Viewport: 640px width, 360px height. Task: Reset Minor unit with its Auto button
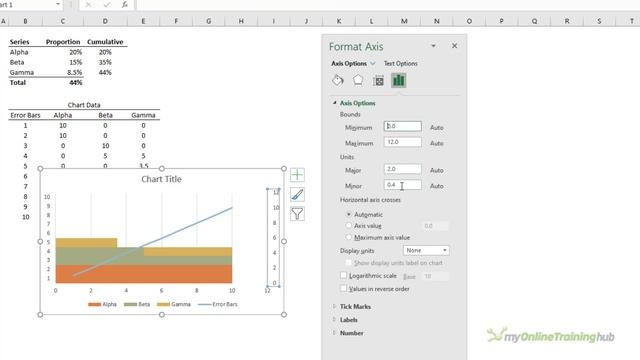pyautogui.click(x=436, y=186)
